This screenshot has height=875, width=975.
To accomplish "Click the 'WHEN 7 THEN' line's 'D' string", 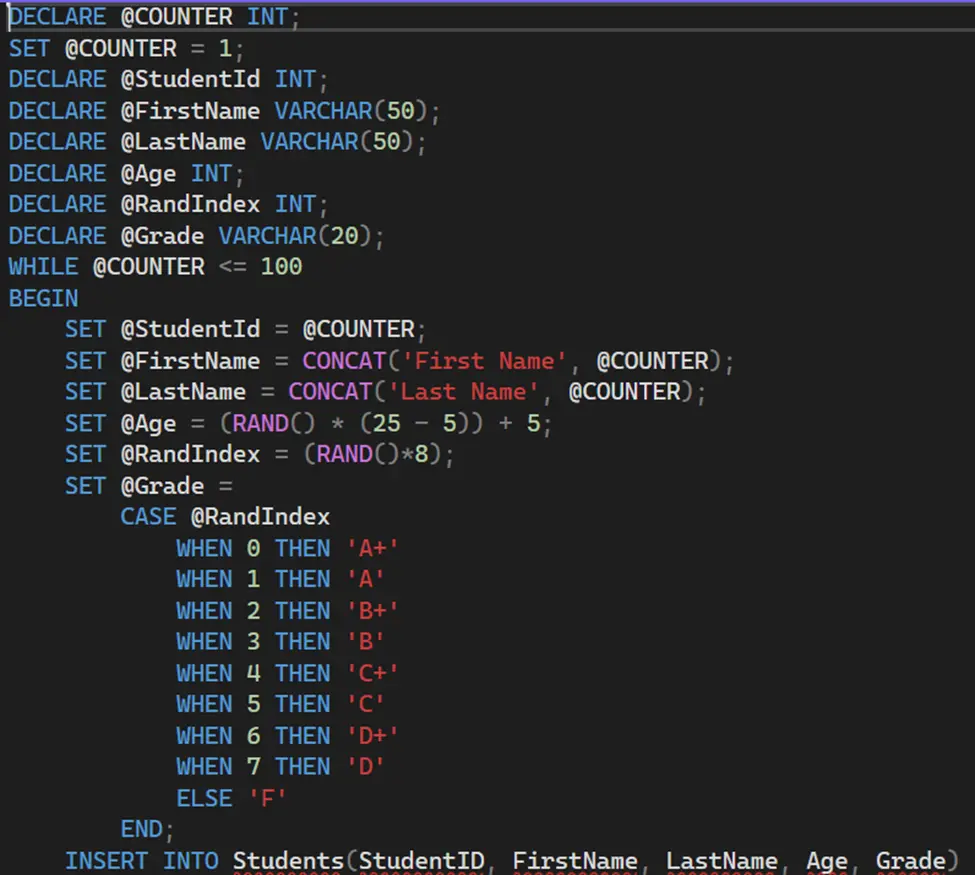I will pyautogui.click(x=365, y=767).
